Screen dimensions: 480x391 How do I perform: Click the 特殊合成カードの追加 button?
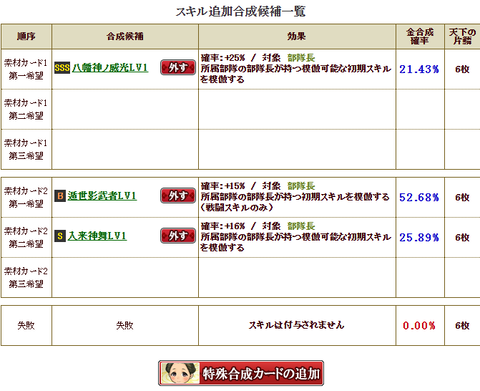[x=241, y=373]
